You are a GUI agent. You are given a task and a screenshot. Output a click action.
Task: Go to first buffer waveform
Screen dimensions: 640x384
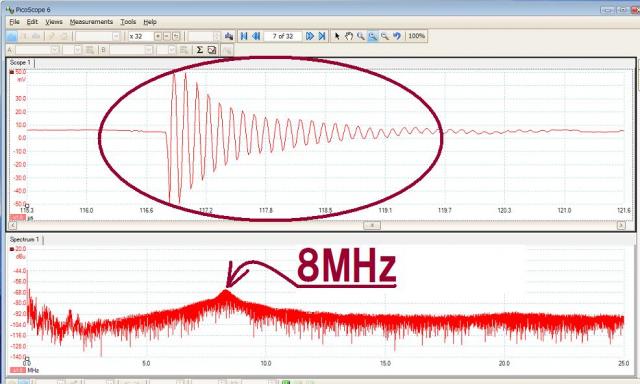point(244,36)
